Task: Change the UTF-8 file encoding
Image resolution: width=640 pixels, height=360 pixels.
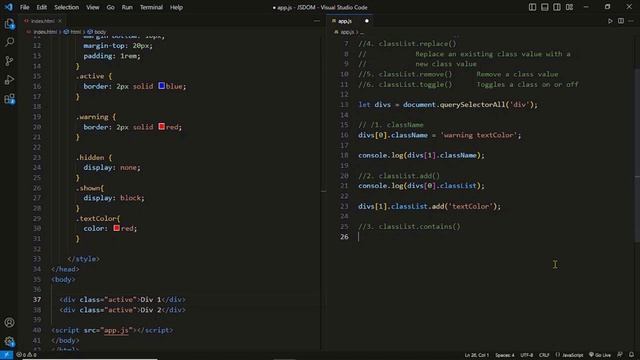Action: tap(527, 355)
